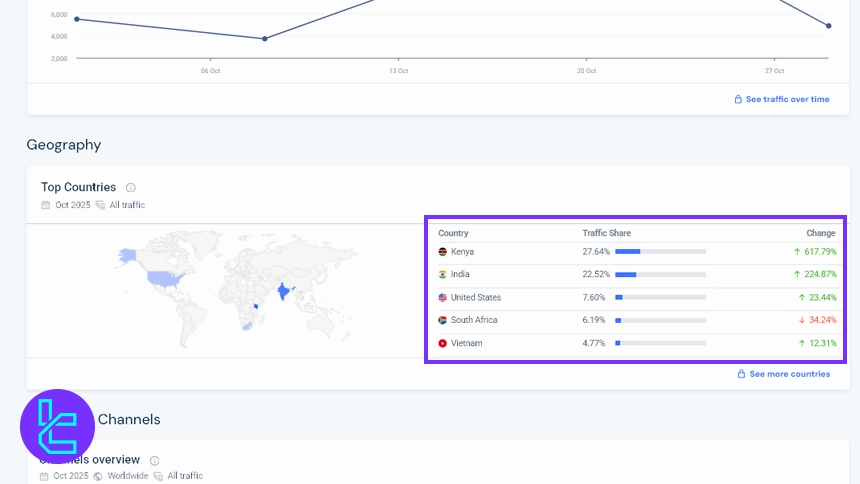This screenshot has width=860, height=484.
Task: Click the United States flag icon
Action: [443, 298]
